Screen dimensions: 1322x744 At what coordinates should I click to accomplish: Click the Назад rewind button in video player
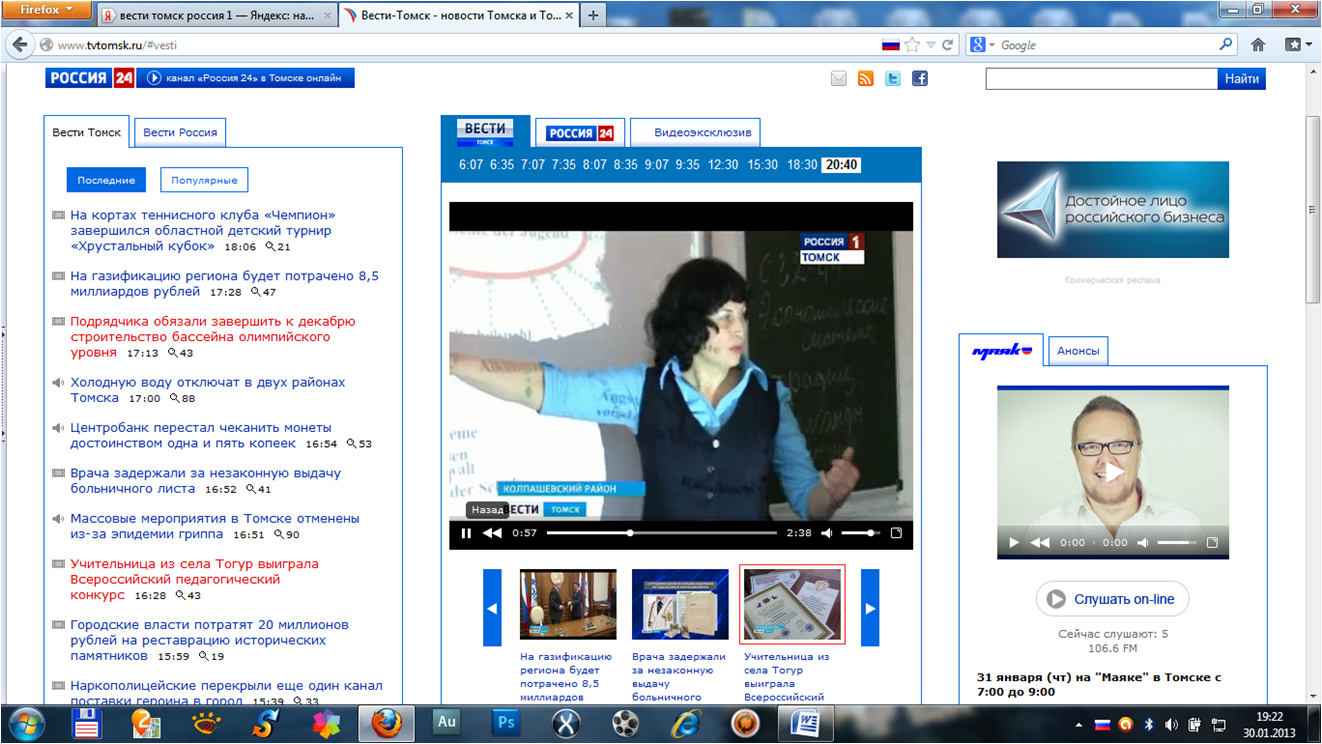tap(492, 533)
